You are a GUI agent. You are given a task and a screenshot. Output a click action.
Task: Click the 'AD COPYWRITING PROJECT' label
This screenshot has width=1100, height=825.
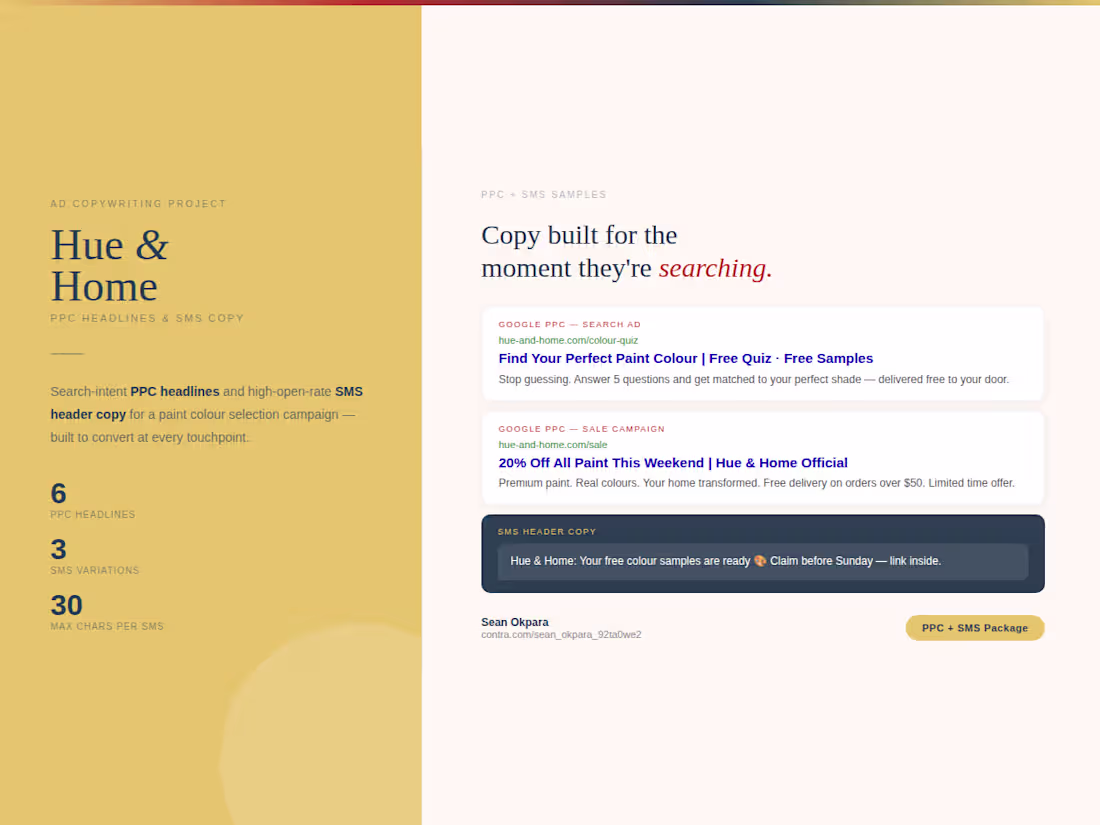click(x=138, y=203)
